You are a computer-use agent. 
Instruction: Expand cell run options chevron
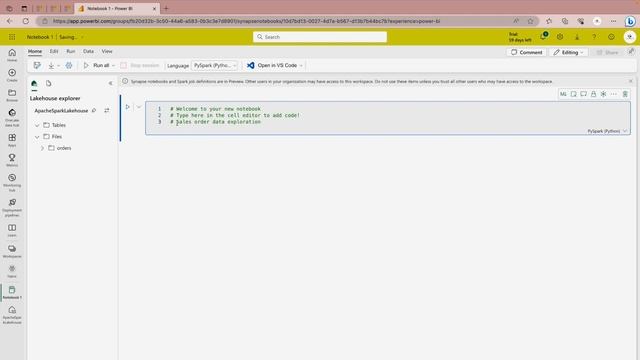coord(139,107)
